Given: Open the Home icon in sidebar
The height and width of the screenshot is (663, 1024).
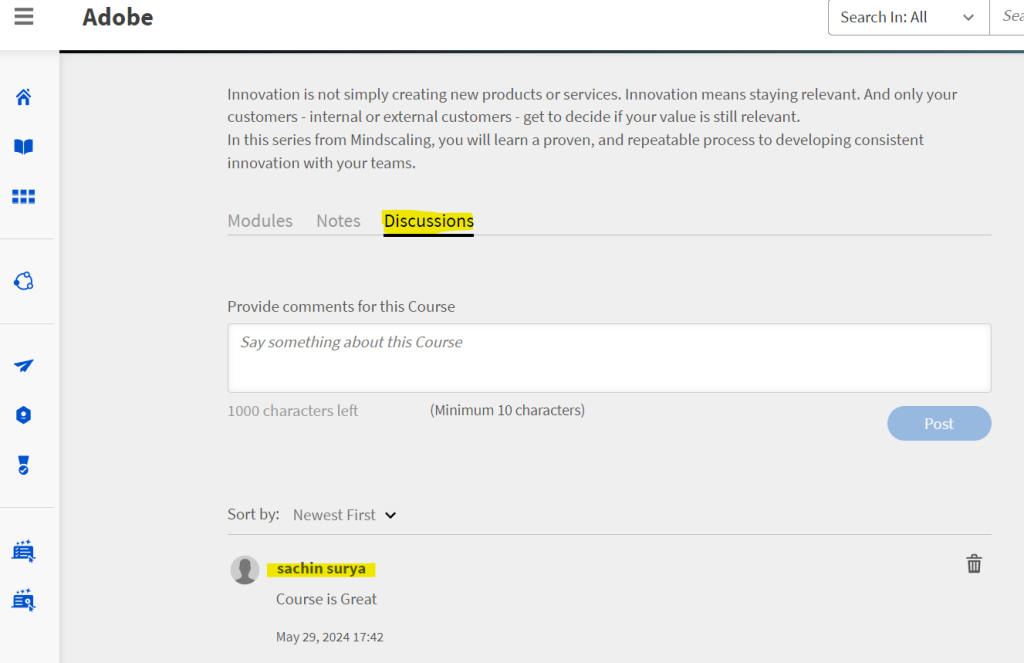Looking at the screenshot, I should coord(22,96).
